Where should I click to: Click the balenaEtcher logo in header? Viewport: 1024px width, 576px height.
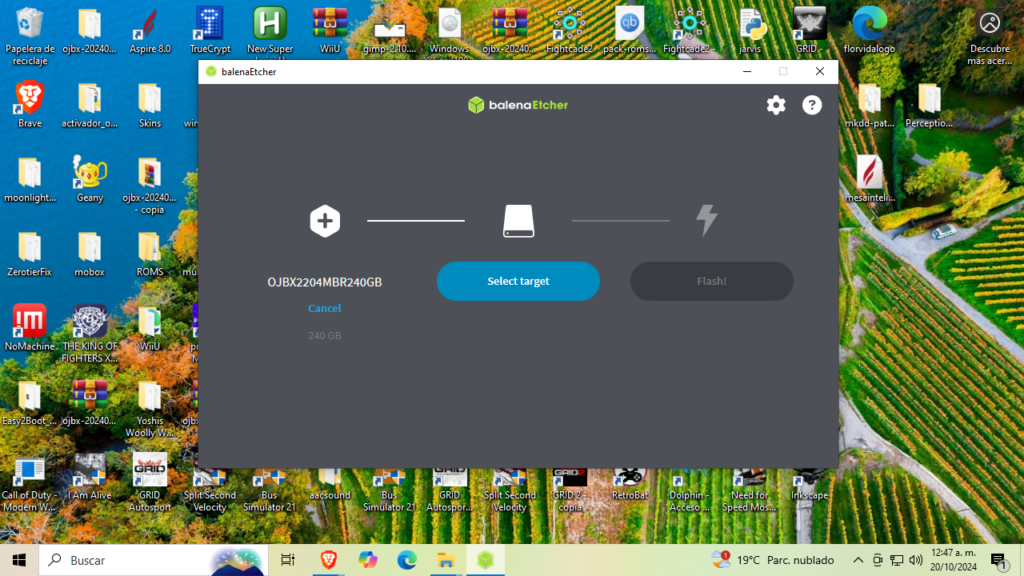(x=518, y=105)
